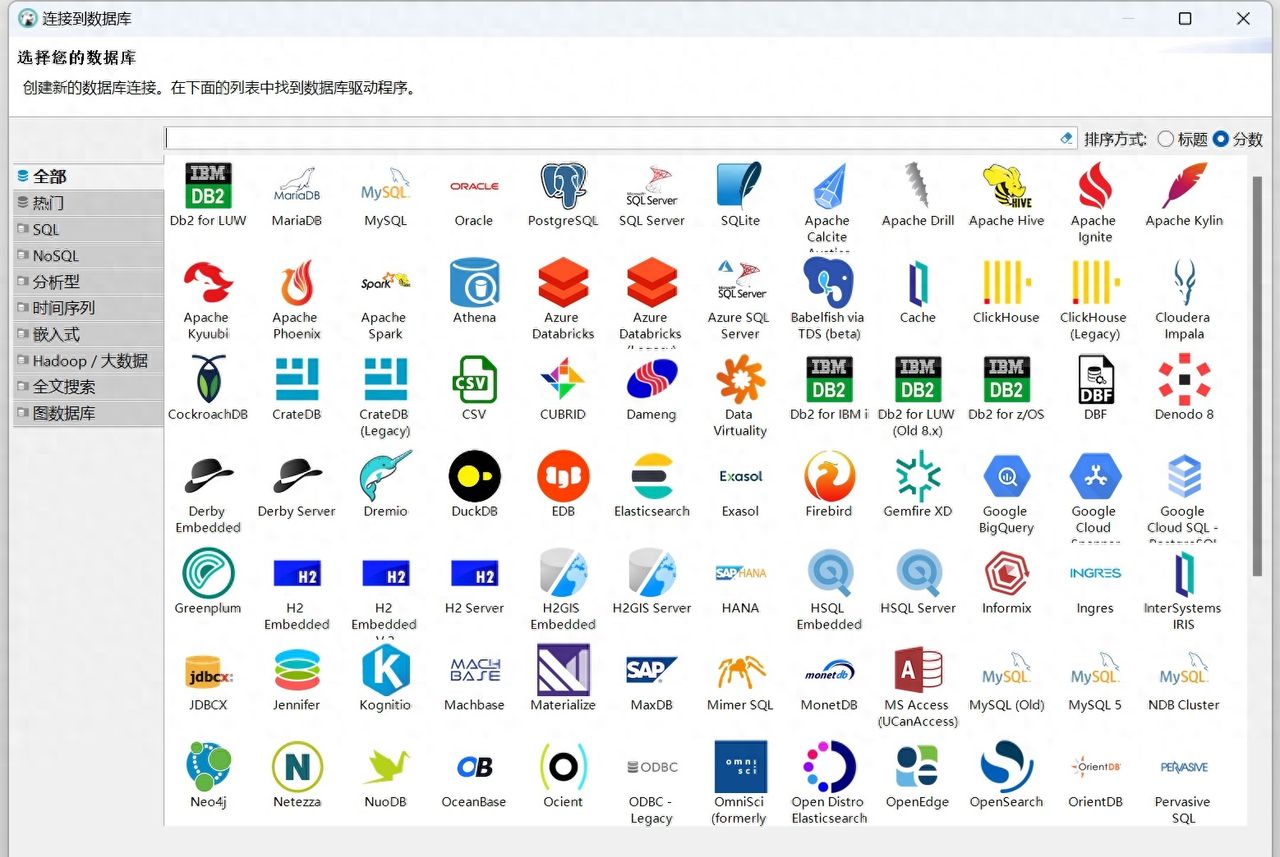Clear the search filter with eraser icon
Image resolution: width=1280 pixels, height=857 pixels.
pyautogui.click(x=1066, y=139)
